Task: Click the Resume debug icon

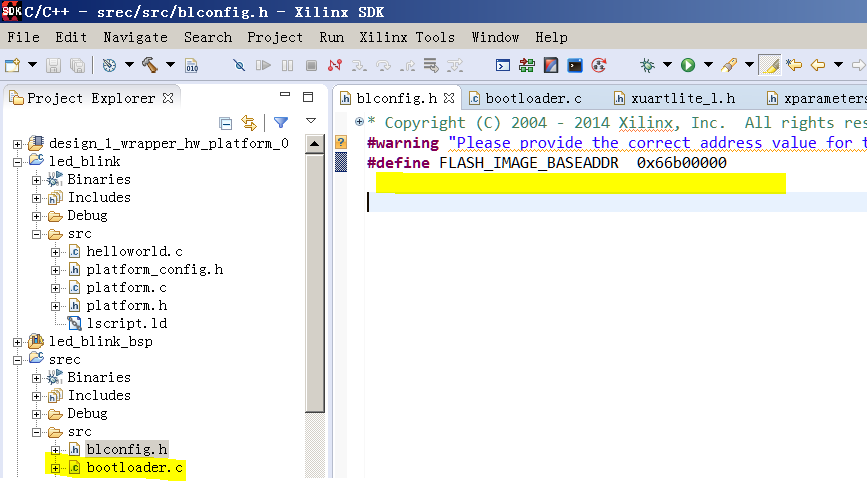Action: click(x=263, y=65)
